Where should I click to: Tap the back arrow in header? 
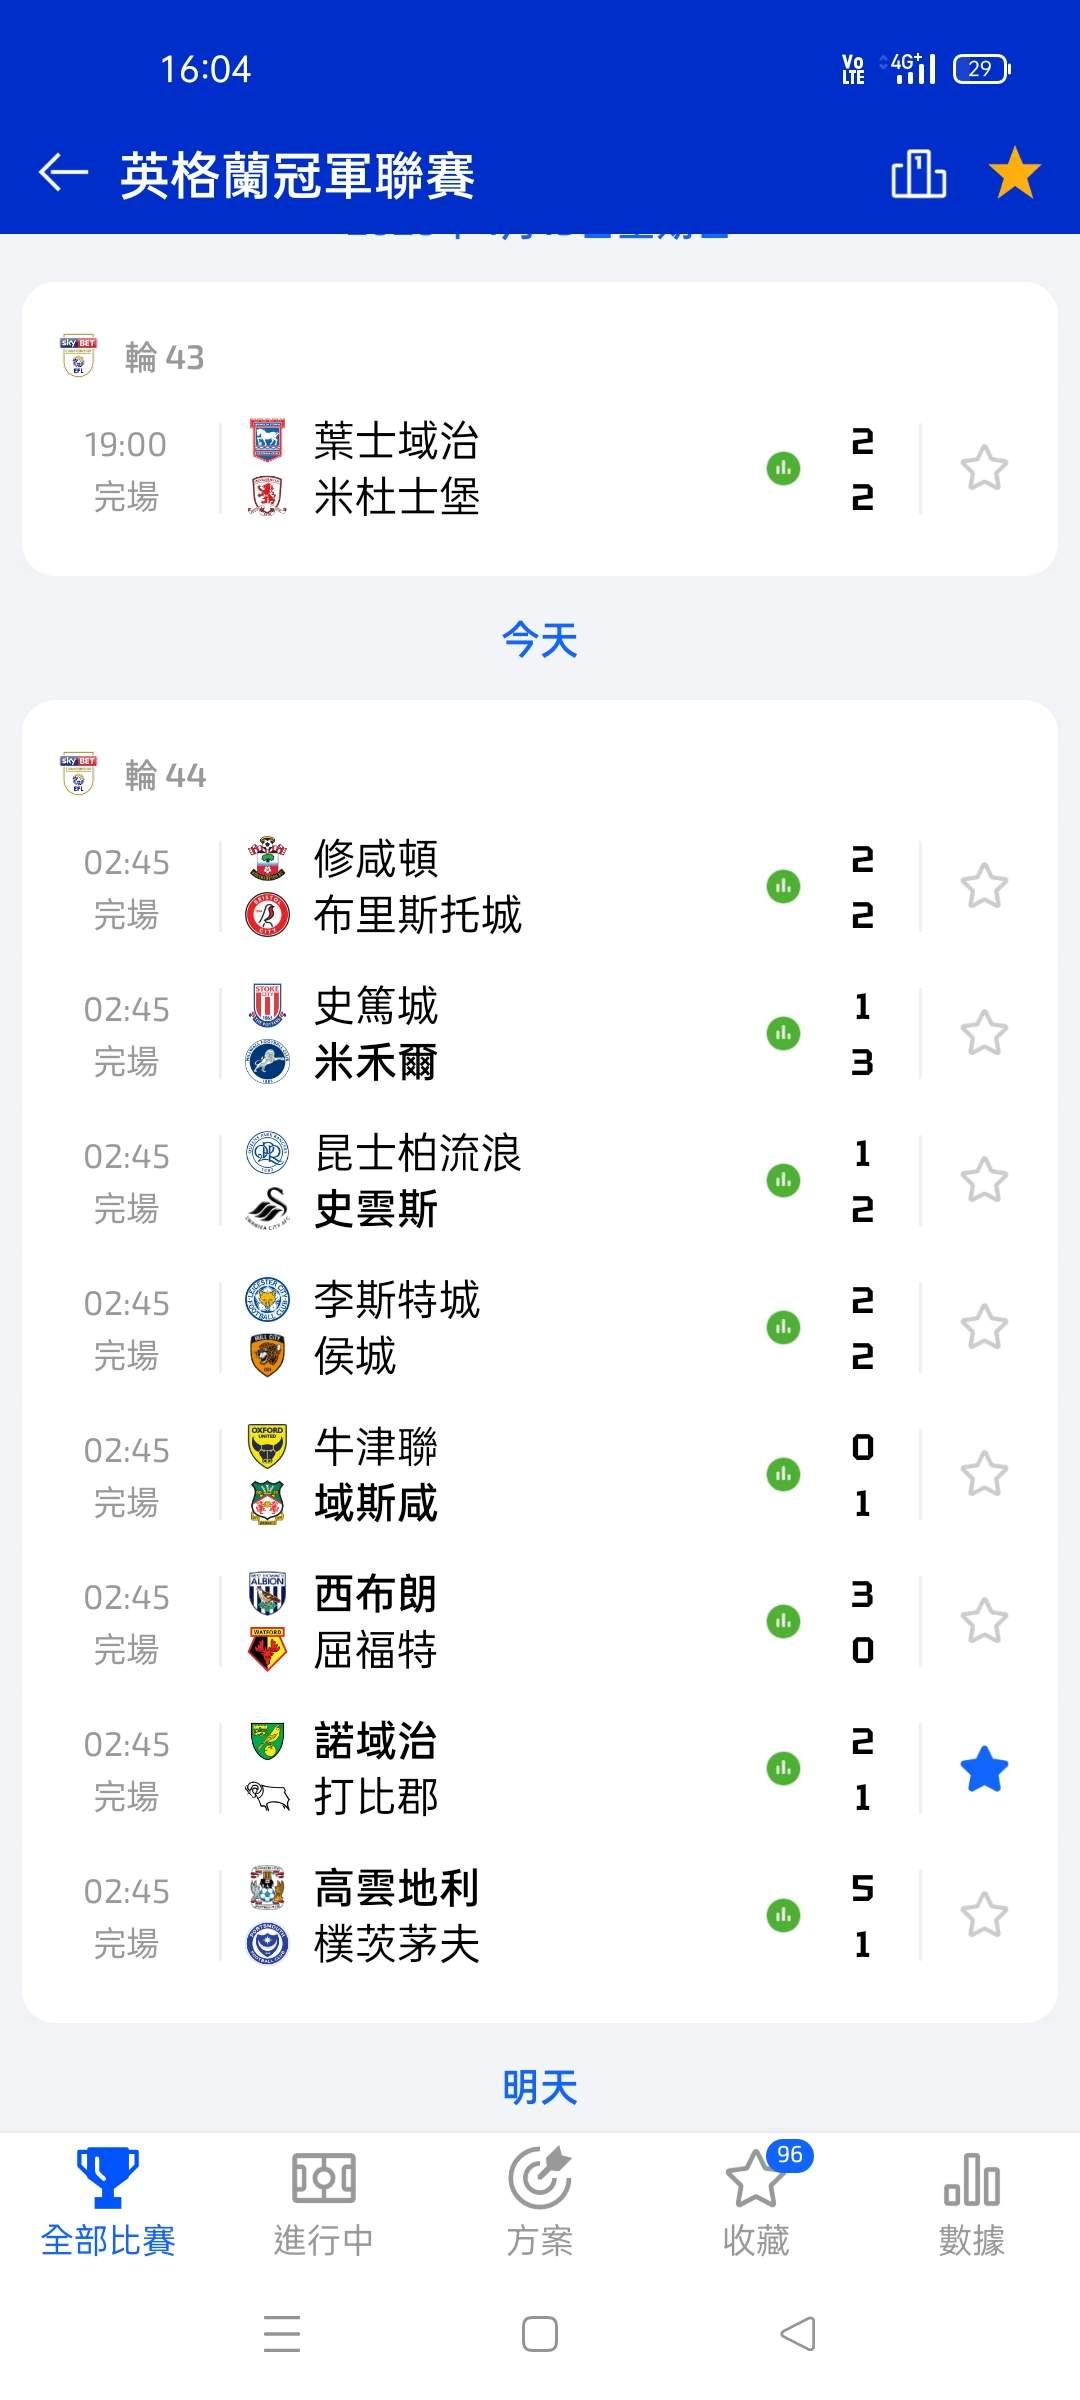click(x=64, y=173)
